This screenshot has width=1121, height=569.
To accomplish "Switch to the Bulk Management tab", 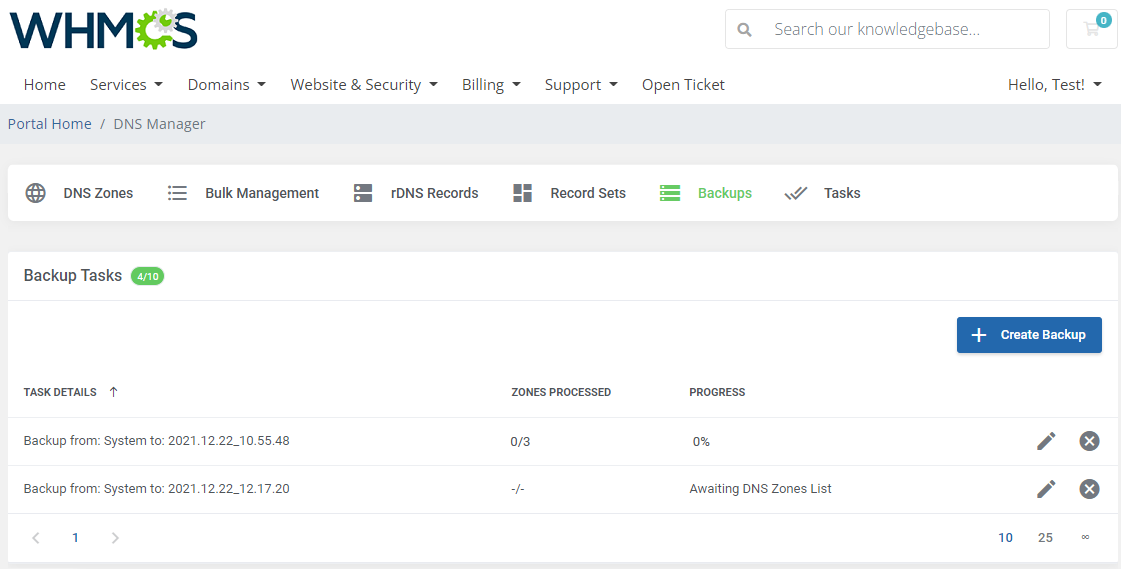I will tap(262, 193).
